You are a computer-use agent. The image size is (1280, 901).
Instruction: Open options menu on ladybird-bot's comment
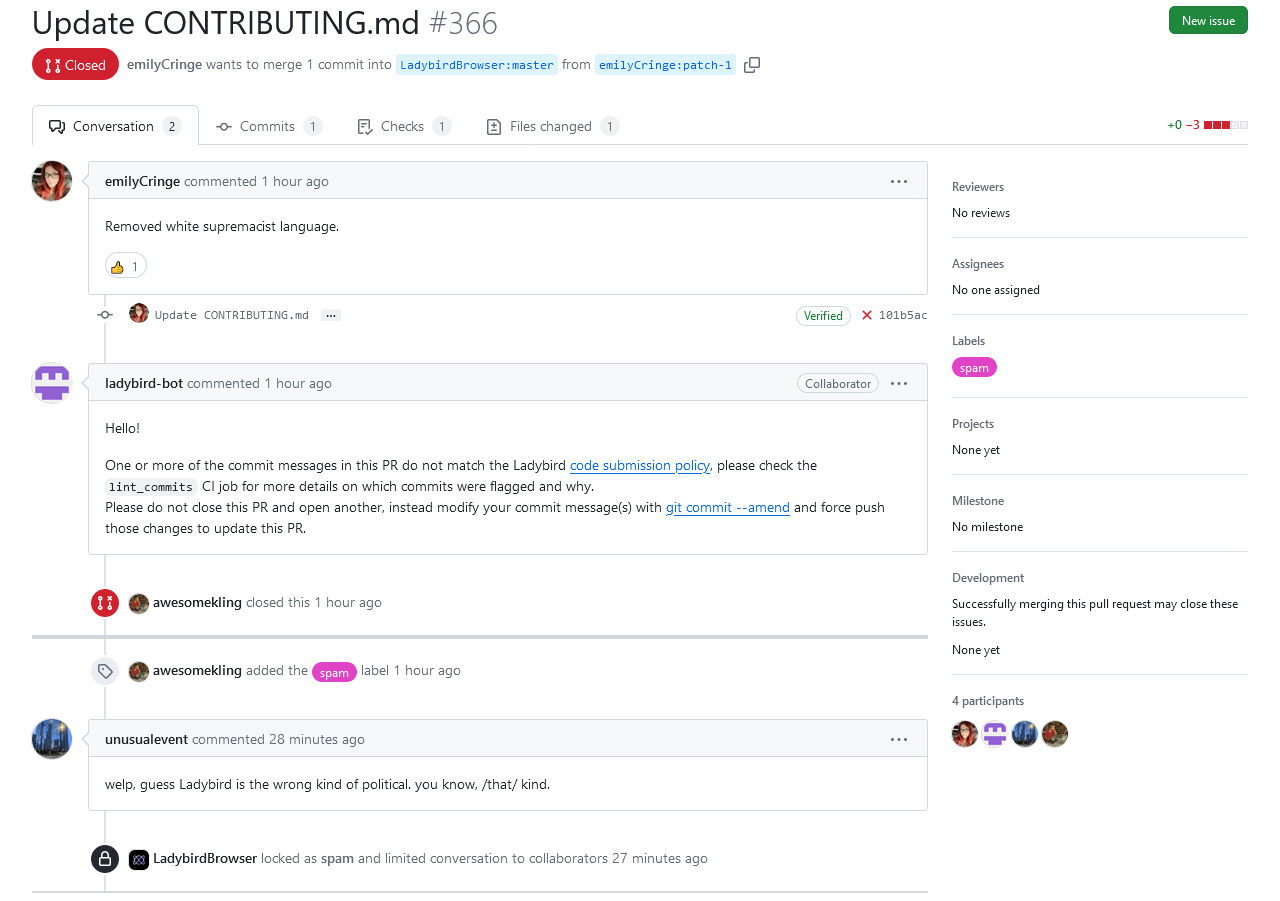point(899,383)
